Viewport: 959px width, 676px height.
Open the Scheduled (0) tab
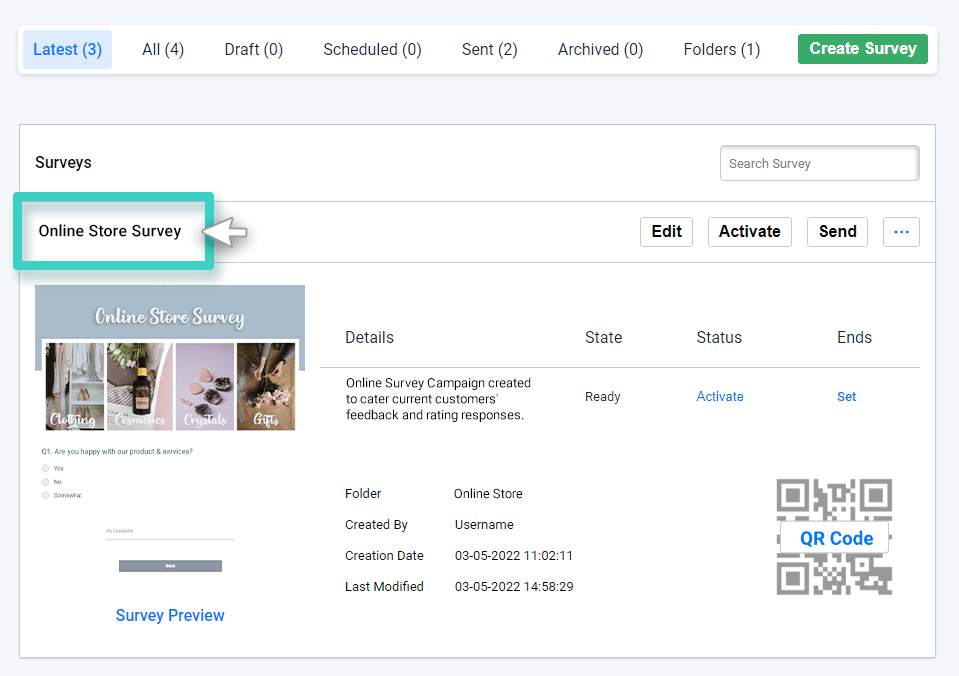click(x=372, y=49)
